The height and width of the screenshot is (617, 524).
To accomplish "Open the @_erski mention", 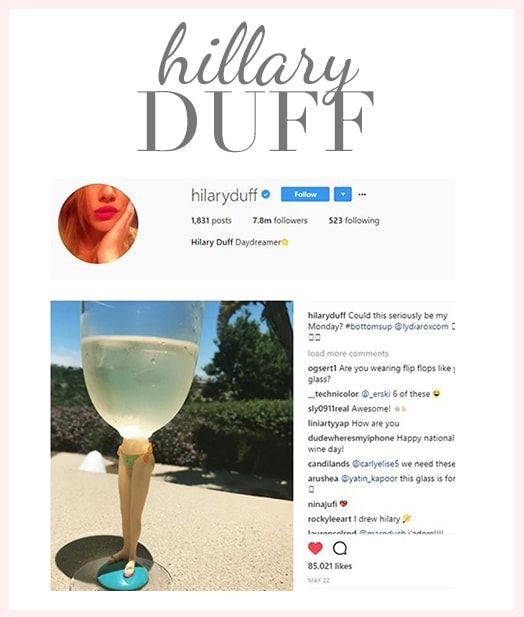I will coord(376,394).
